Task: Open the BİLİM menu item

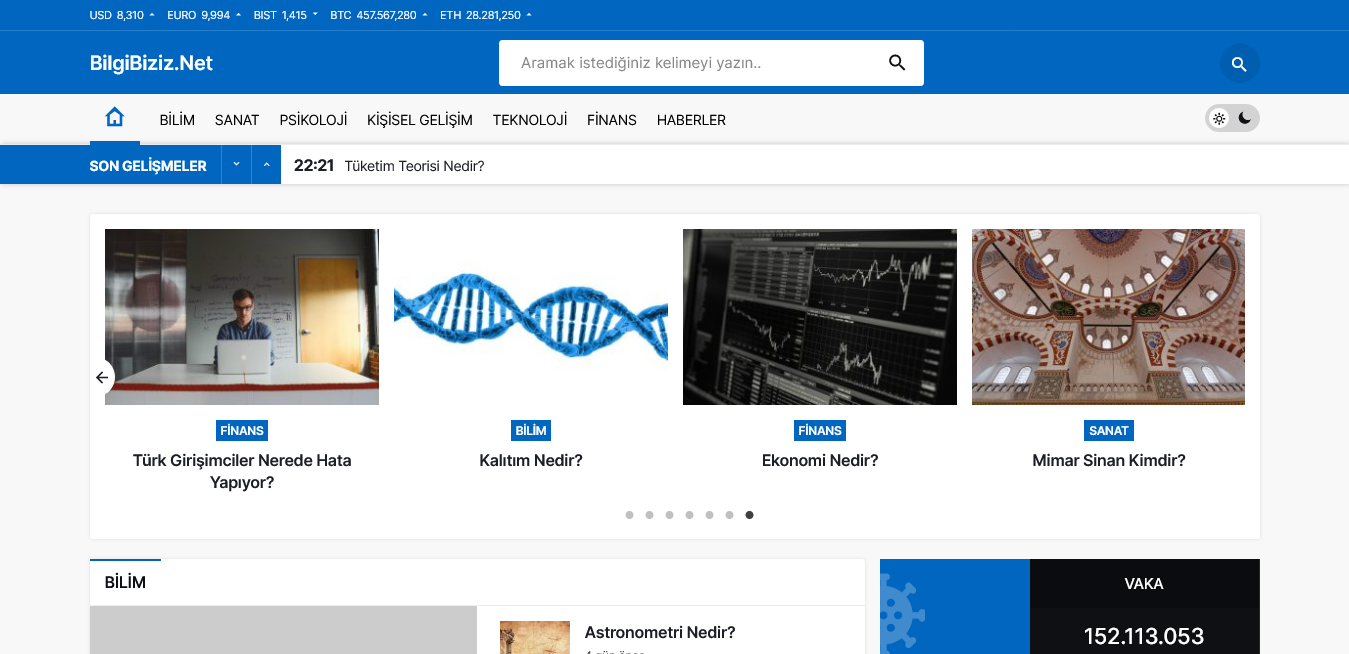Action: 177,120
